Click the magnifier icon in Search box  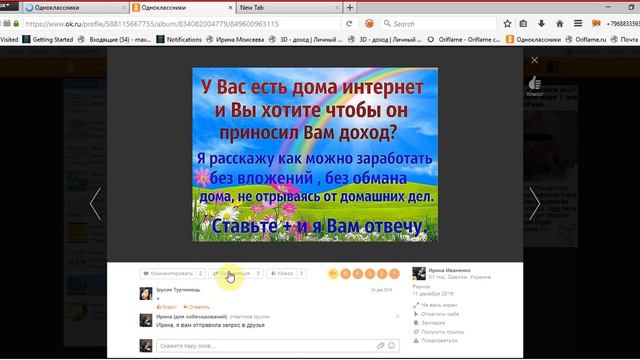(x=387, y=24)
